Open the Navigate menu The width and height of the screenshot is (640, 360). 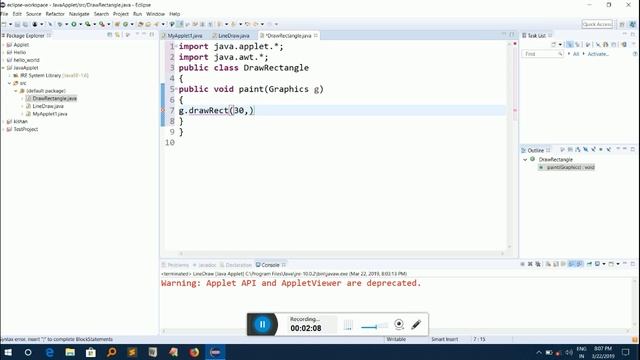pyautogui.click(x=79, y=14)
